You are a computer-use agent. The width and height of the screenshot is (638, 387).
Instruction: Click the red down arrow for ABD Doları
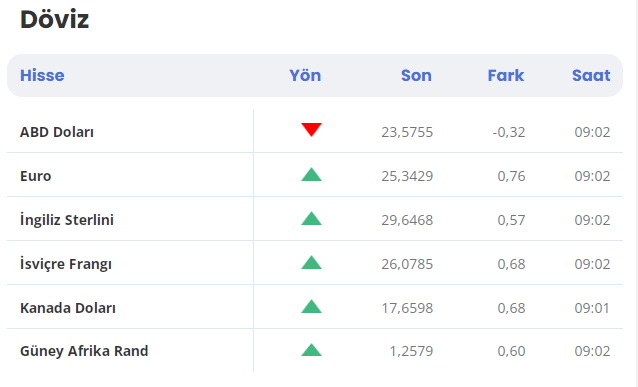click(311, 129)
